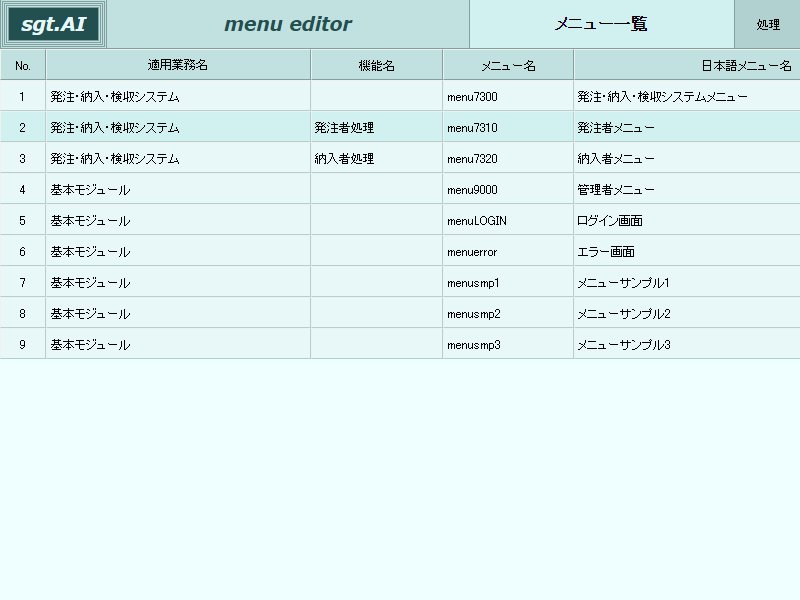Select the メニュー一覧 header tab

602,24
